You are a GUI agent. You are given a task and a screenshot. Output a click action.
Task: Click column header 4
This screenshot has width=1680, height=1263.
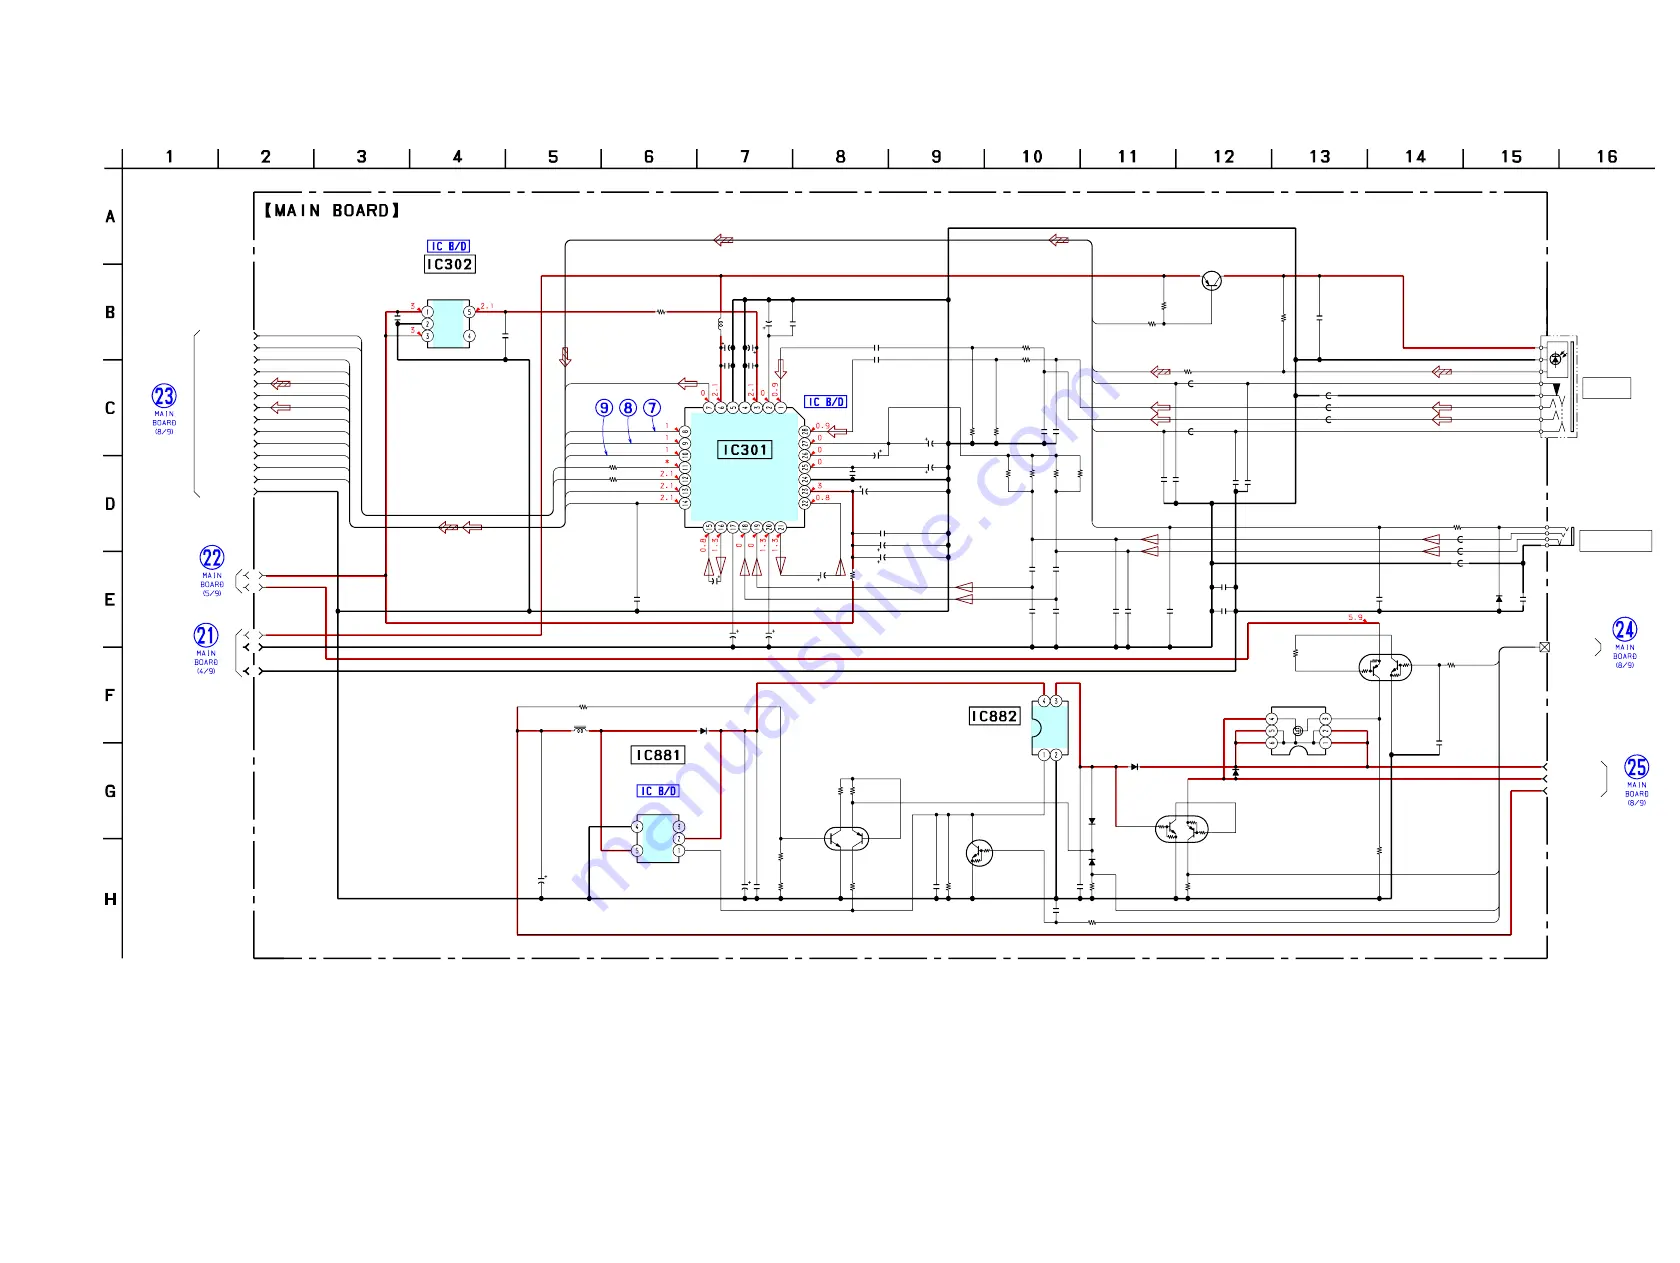pos(457,157)
